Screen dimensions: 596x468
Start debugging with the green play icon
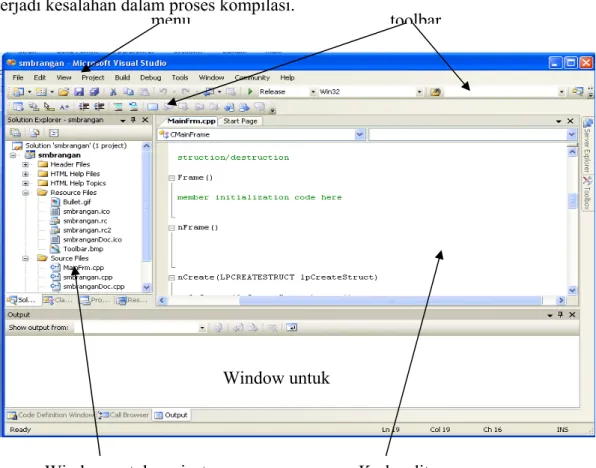point(250,92)
